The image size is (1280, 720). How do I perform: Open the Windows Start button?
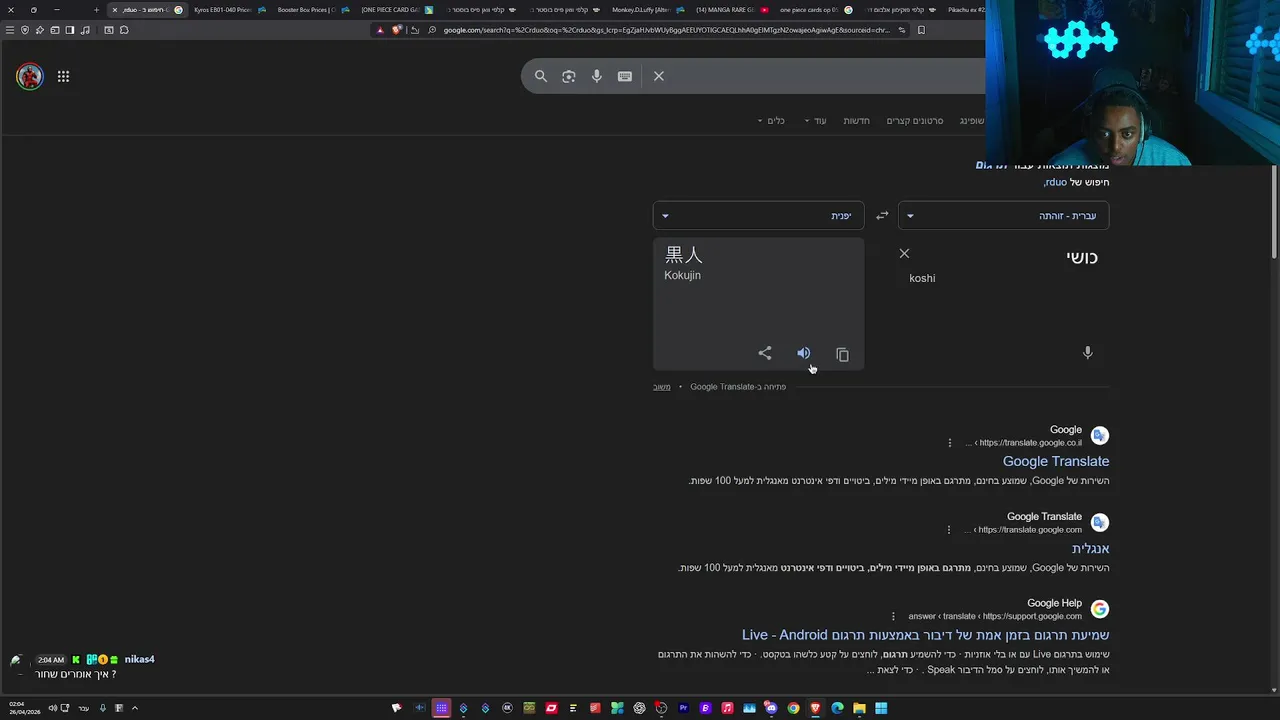point(881,708)
